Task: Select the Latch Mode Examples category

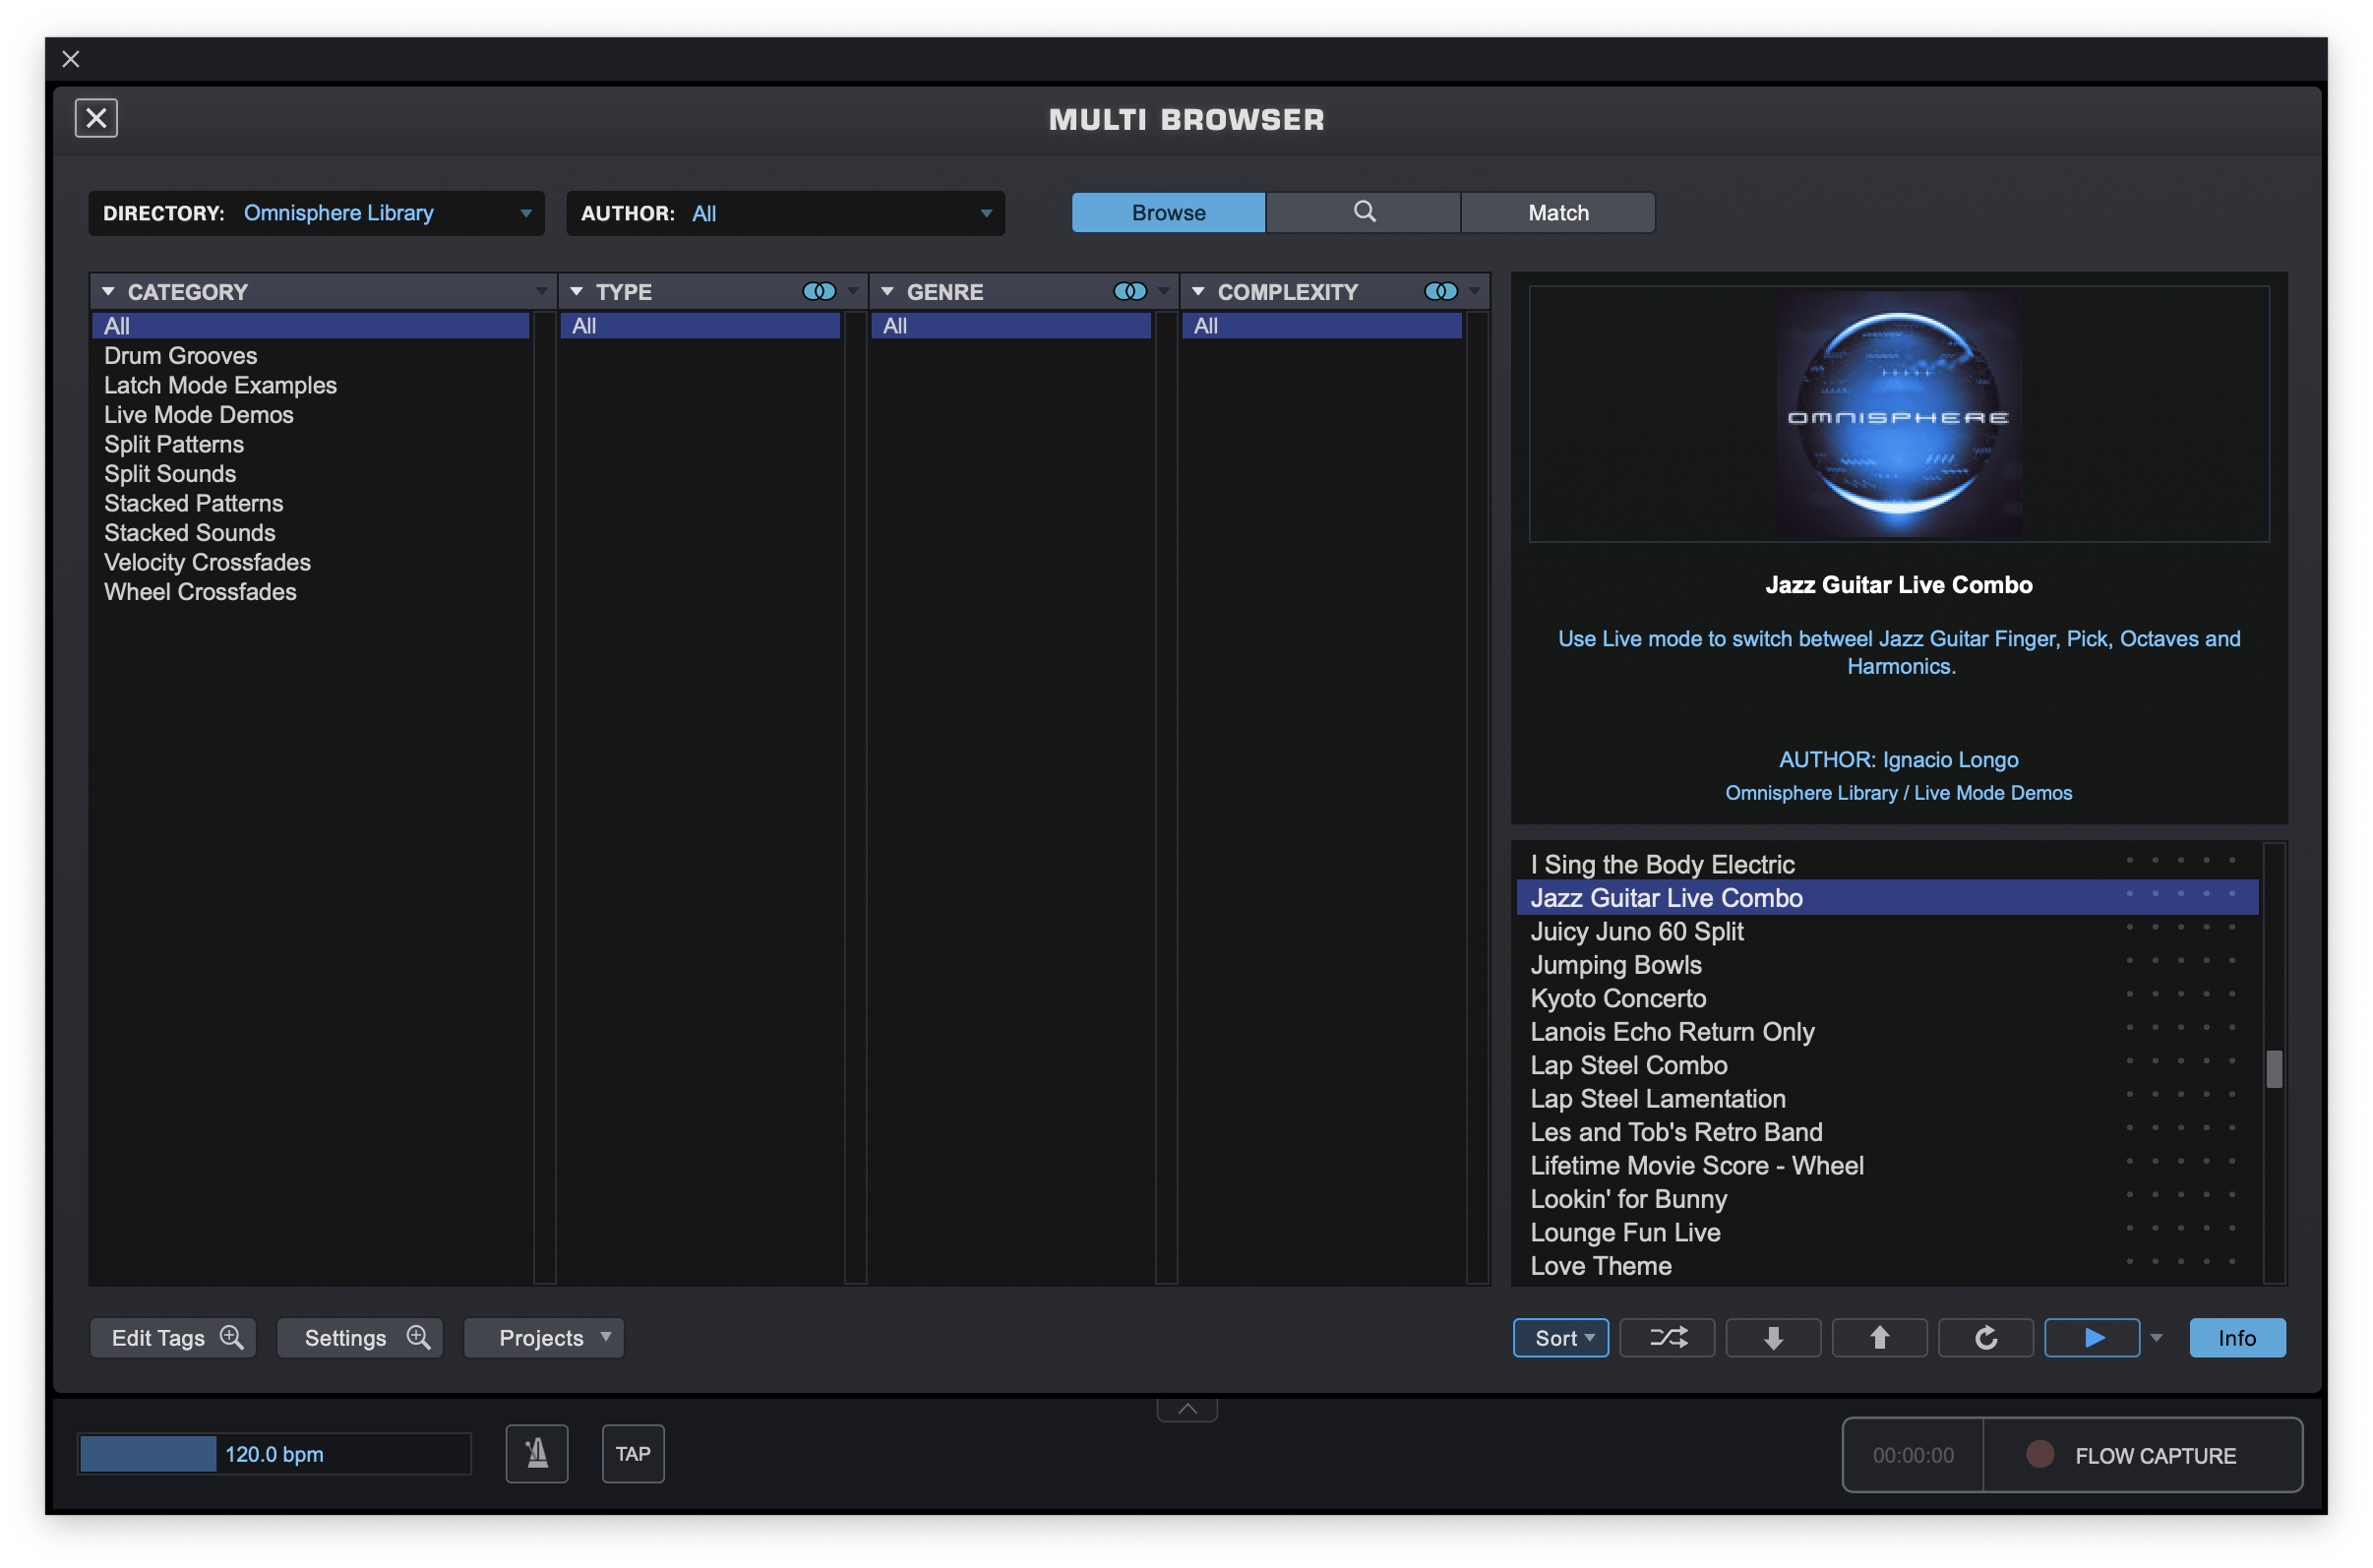Action: point(310,385)
